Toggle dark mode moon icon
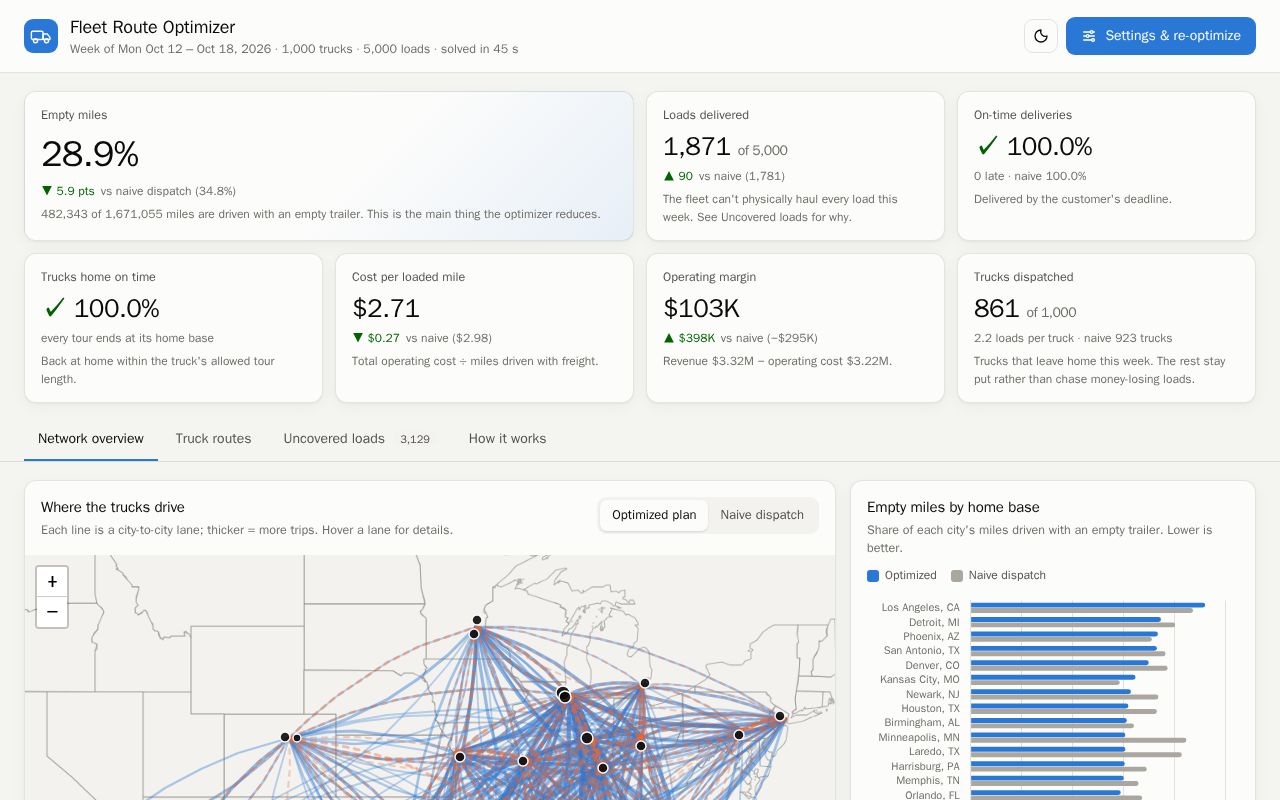1280x800 pixels. pyautogui.click(x=1041, y=36)
